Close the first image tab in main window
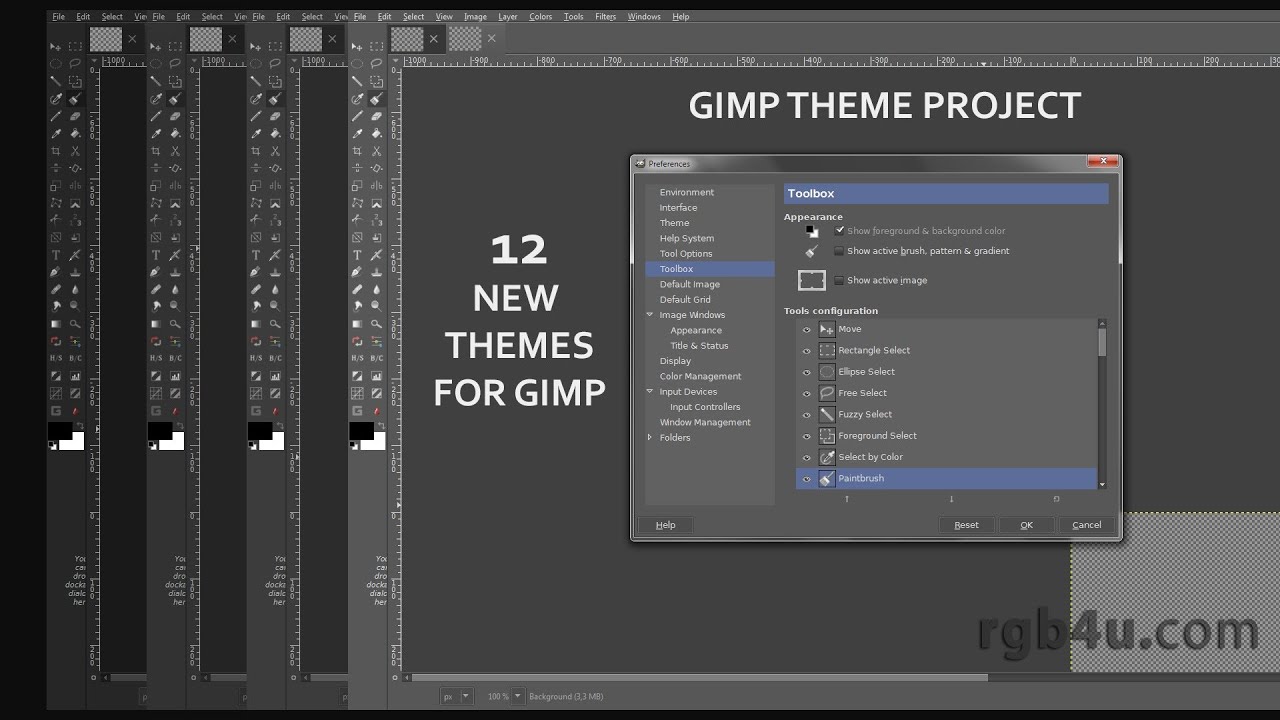This screenshot has width=1280, height=720. click(x=433, y=39)
